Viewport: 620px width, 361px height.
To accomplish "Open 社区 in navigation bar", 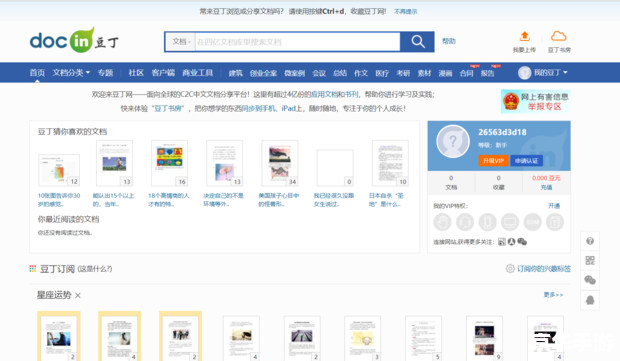I will tap(136, 73).
